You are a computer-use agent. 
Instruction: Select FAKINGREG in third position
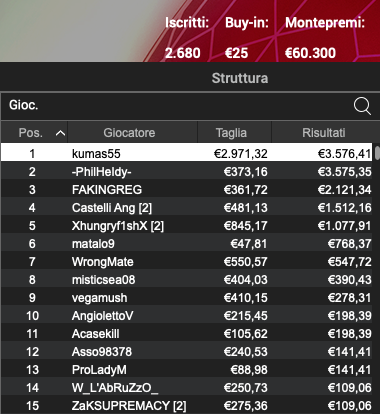pyautogui.click(x=187, y=190)
